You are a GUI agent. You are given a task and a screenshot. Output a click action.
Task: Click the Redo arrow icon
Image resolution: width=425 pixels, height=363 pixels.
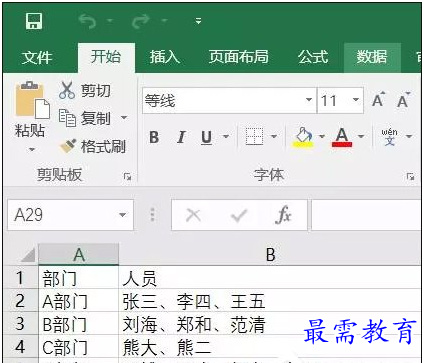click(x=140, y=22)
